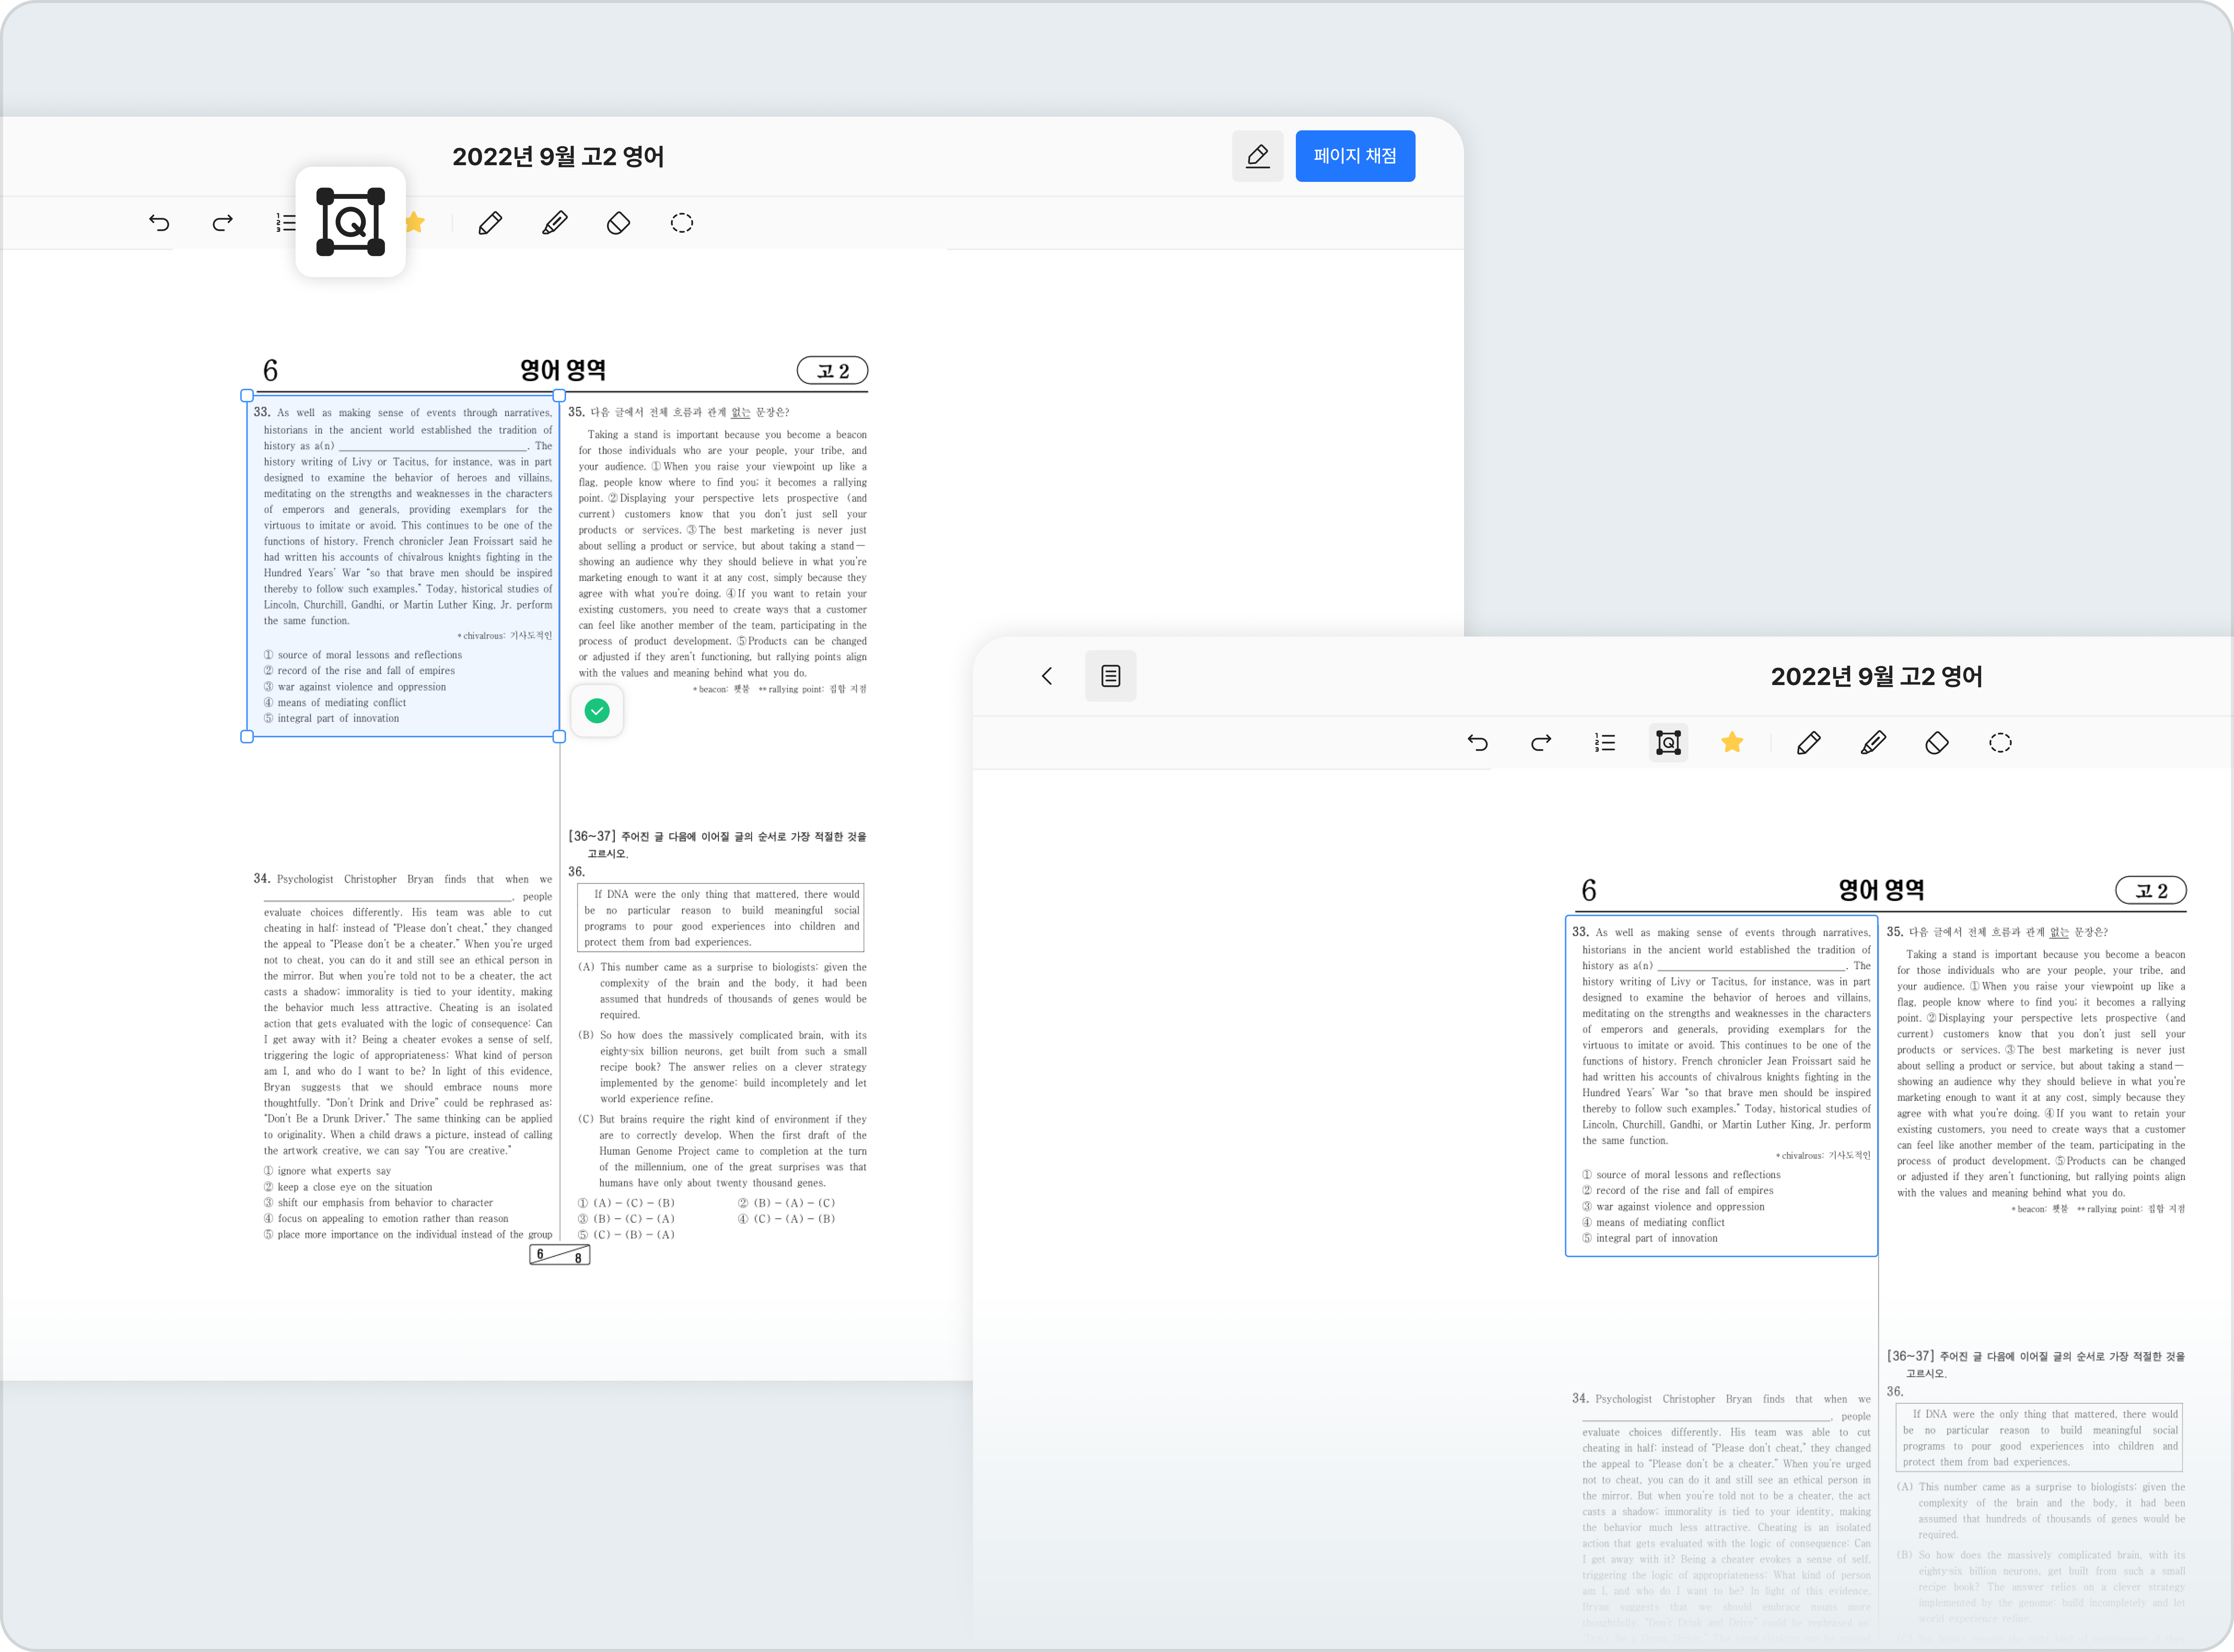Click the 페이지 채점 button
Screen dimensions: 2234x1652
[1355, 156]
